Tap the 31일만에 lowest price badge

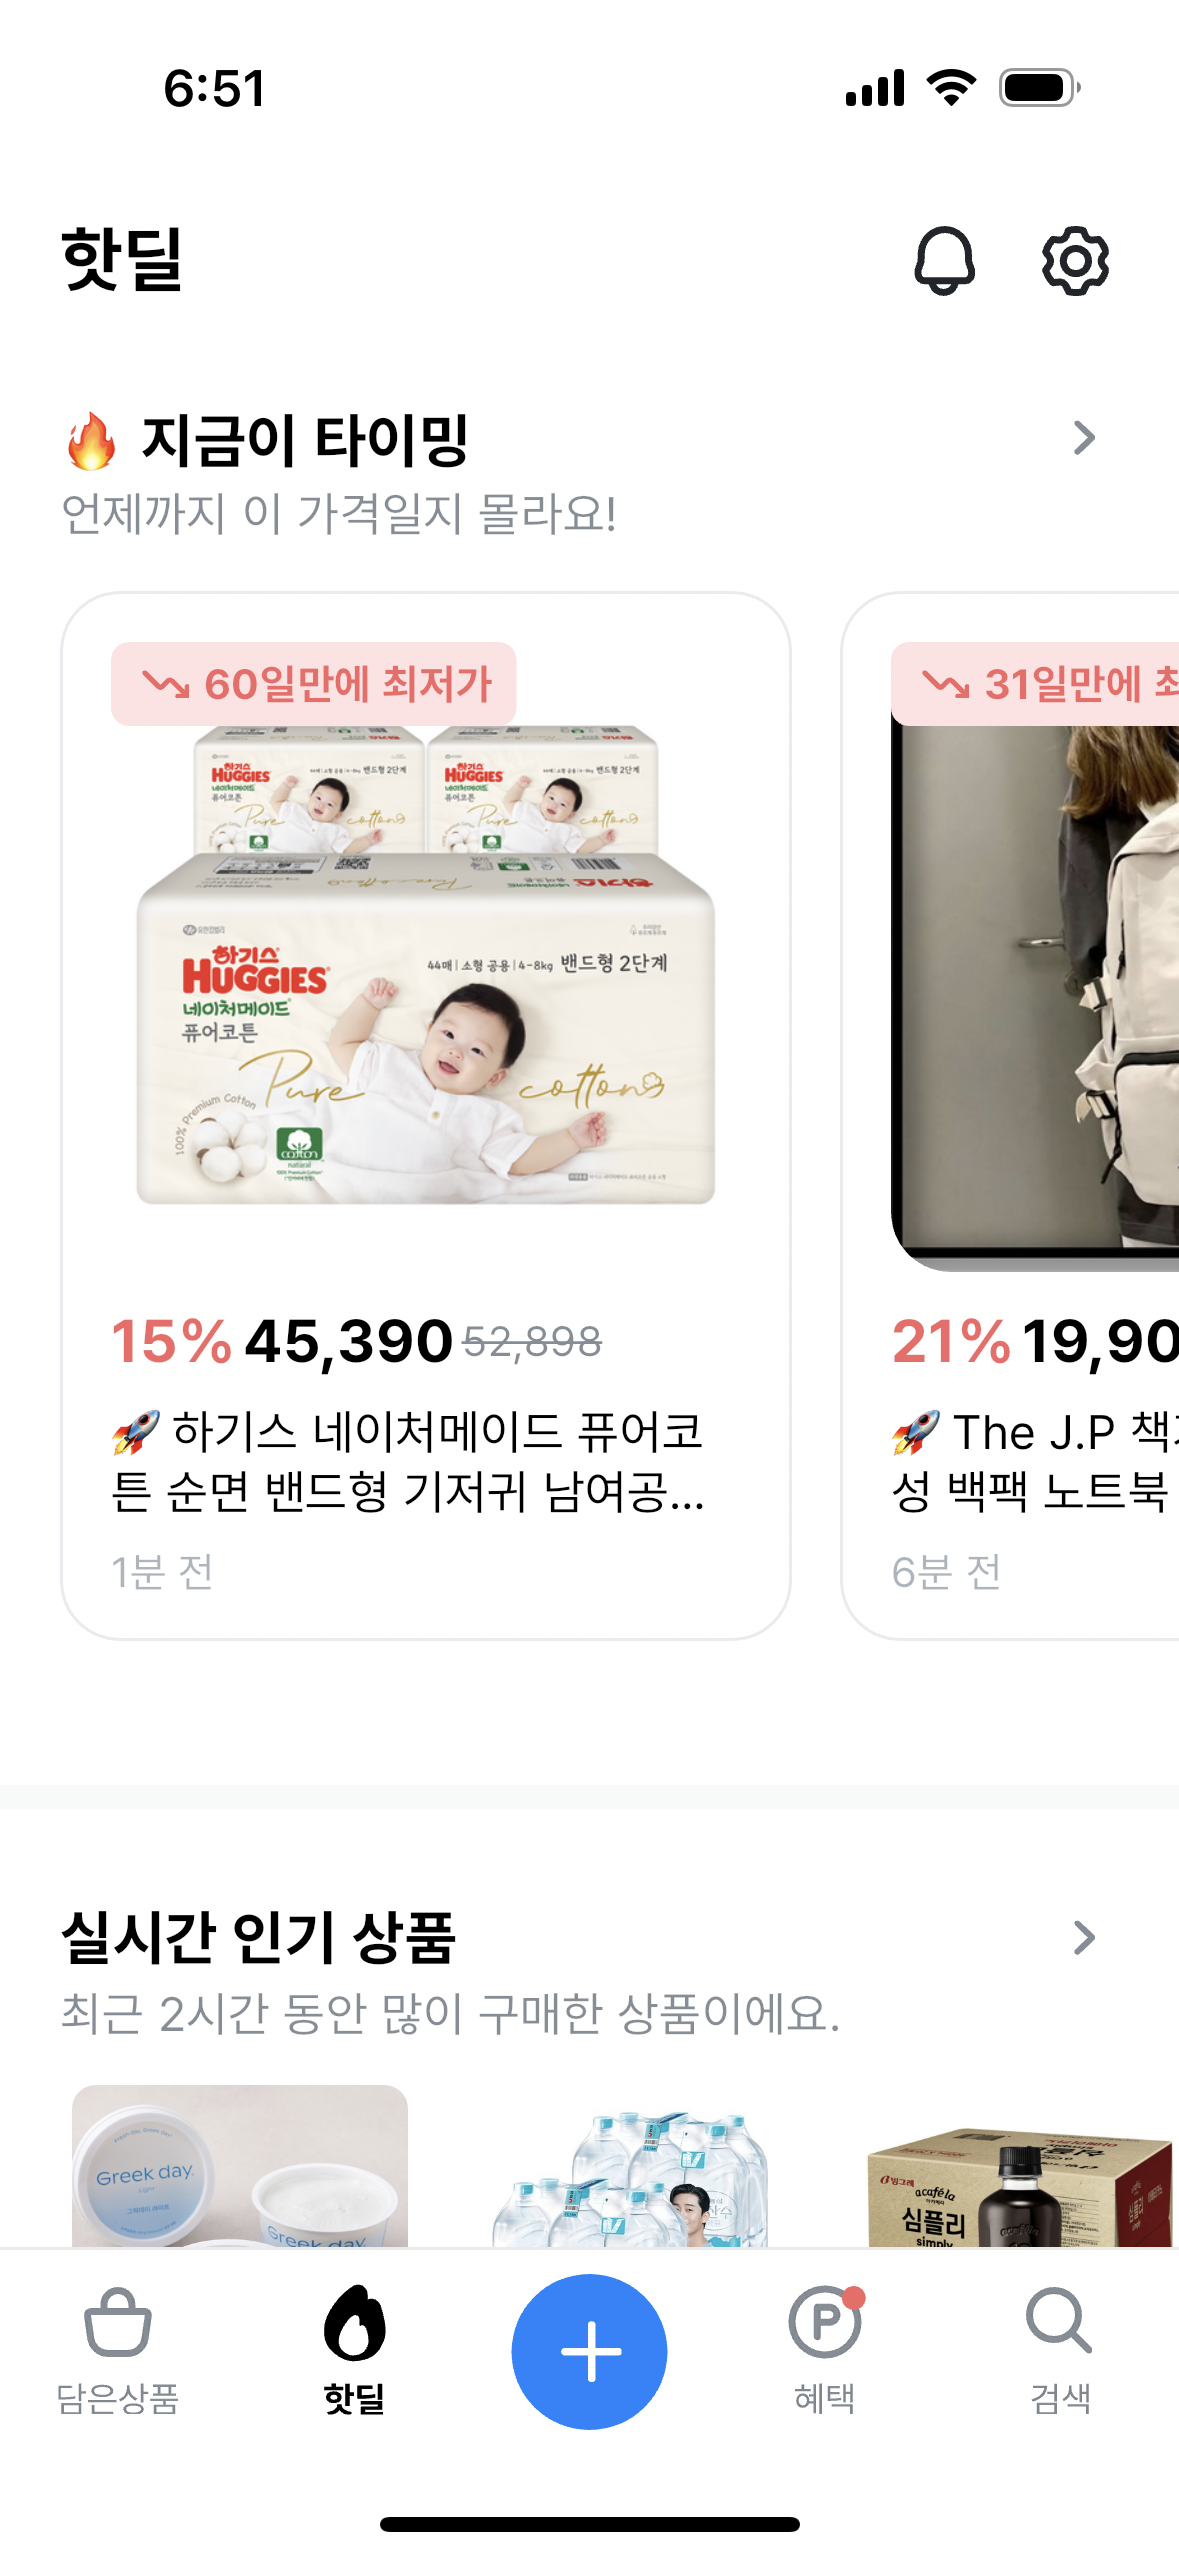[x=1036, y=684]
